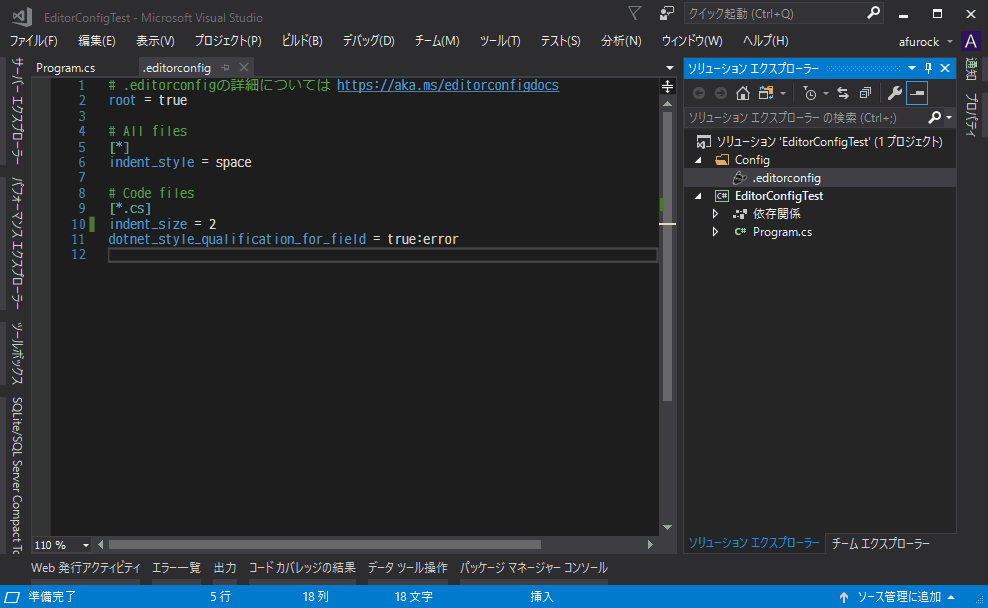Open Solution Explorer window position dropdown
This screenshot has height=608, width=988.
912,68
